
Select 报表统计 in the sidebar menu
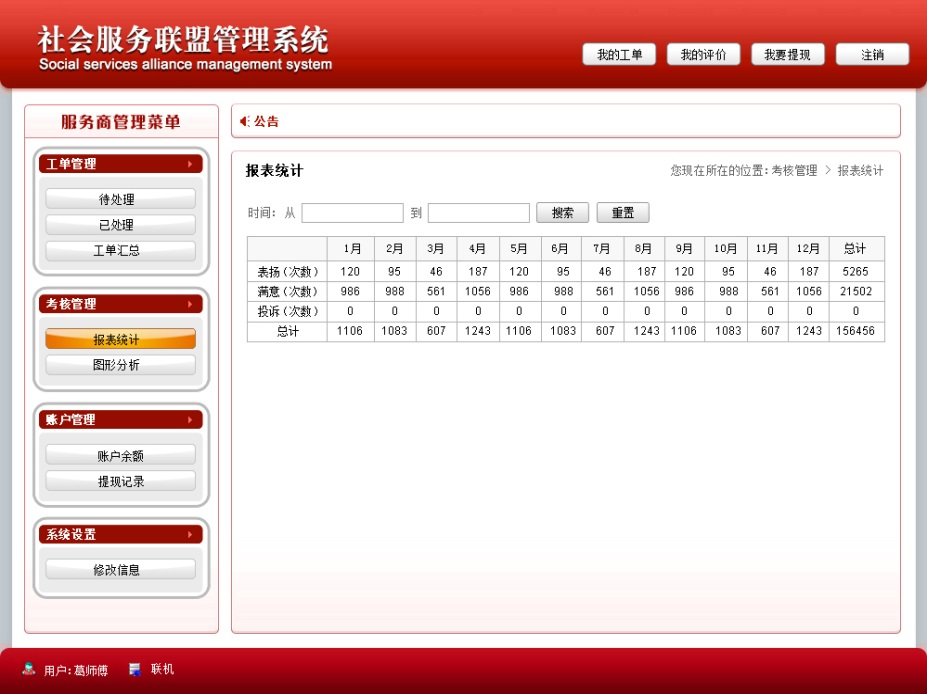tap(120, 339)
